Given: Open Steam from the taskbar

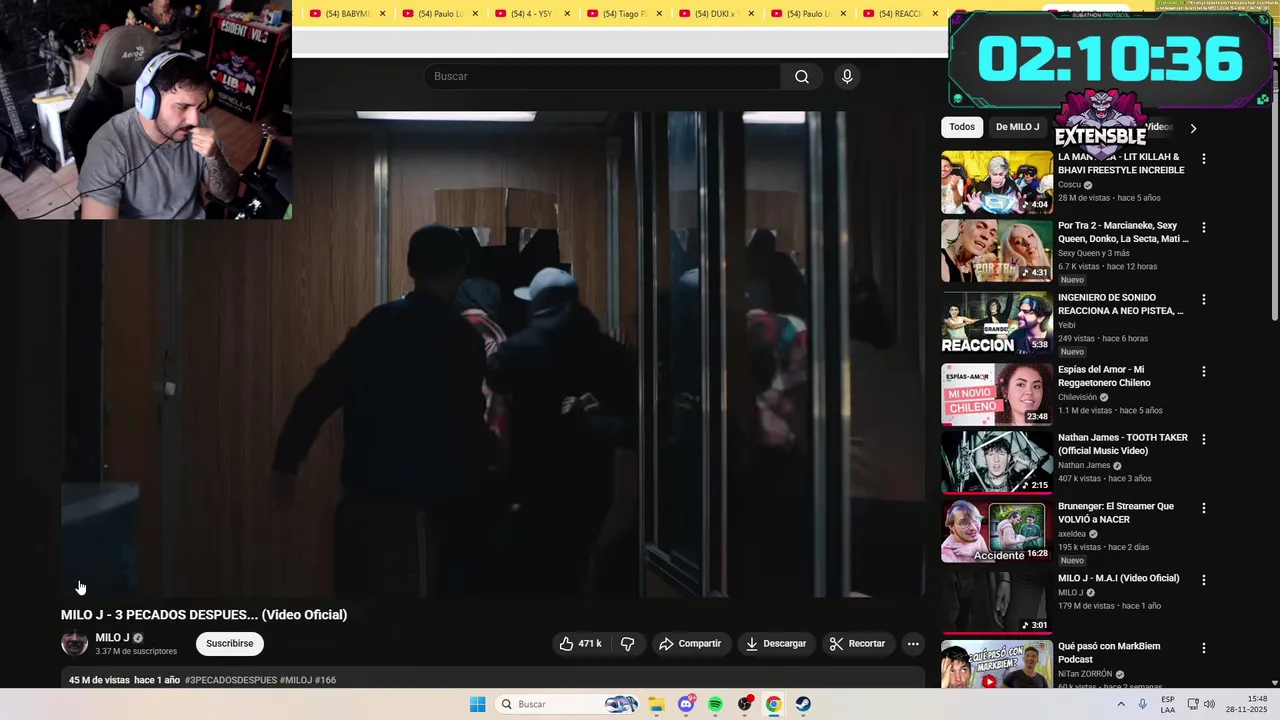Looking at the screenshot, I should (803, 704).
